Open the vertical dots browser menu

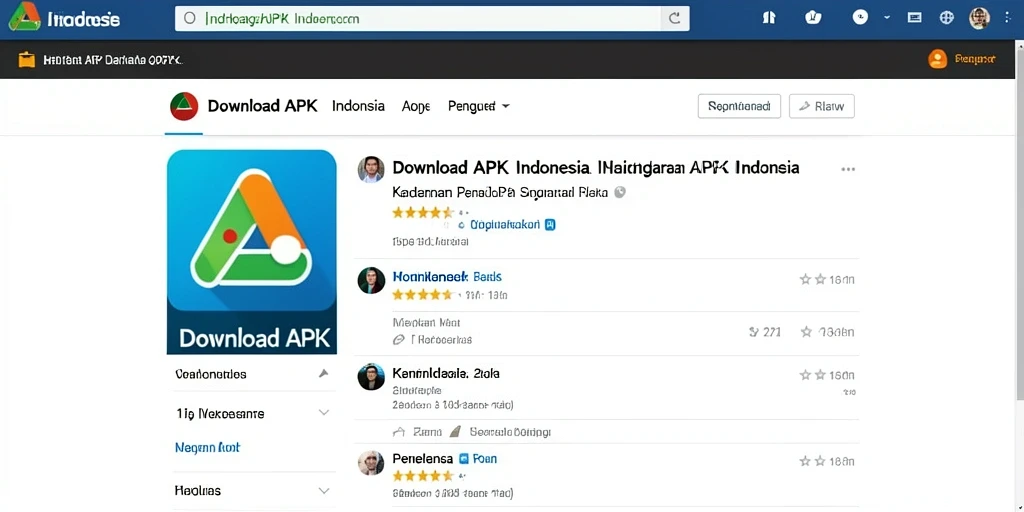[x=1007, y=18]
